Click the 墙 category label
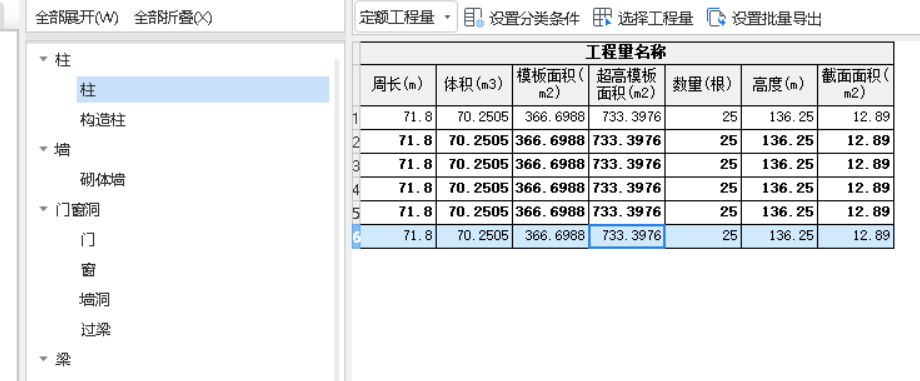 [x=63, y=150]
